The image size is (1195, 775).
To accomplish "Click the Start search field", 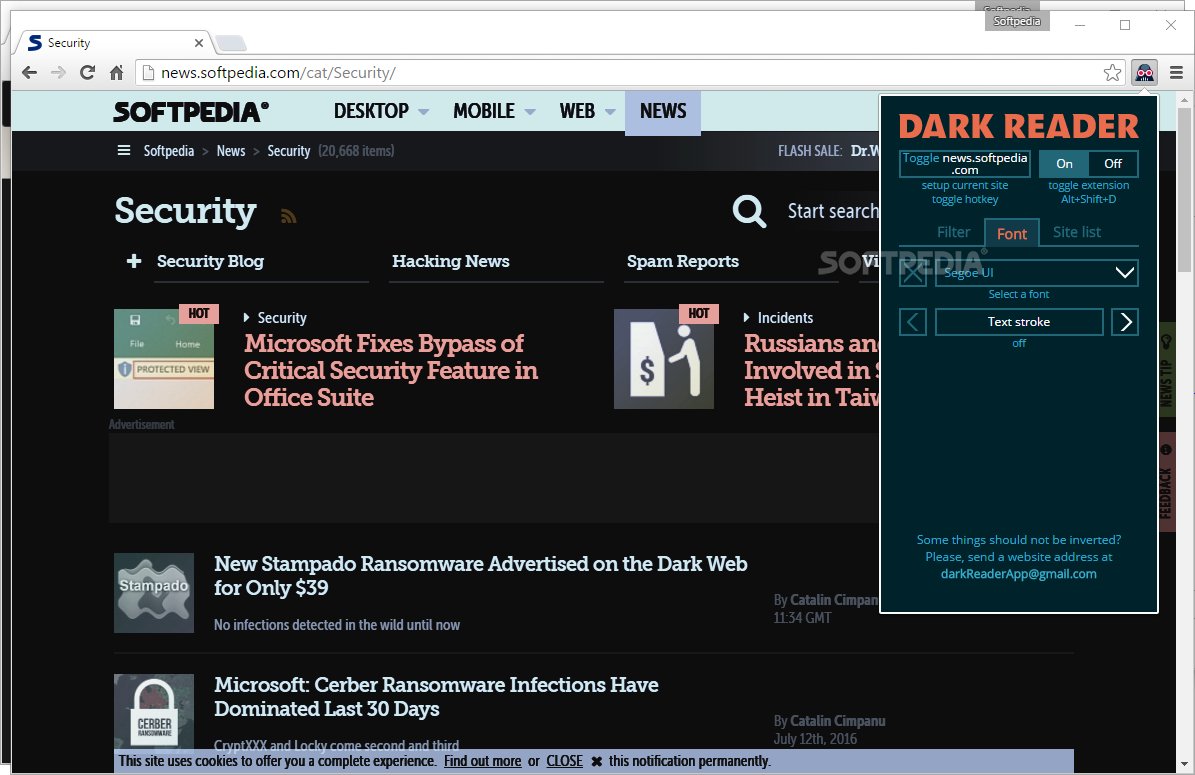I will pyautogui.click(x=832, y=211).
